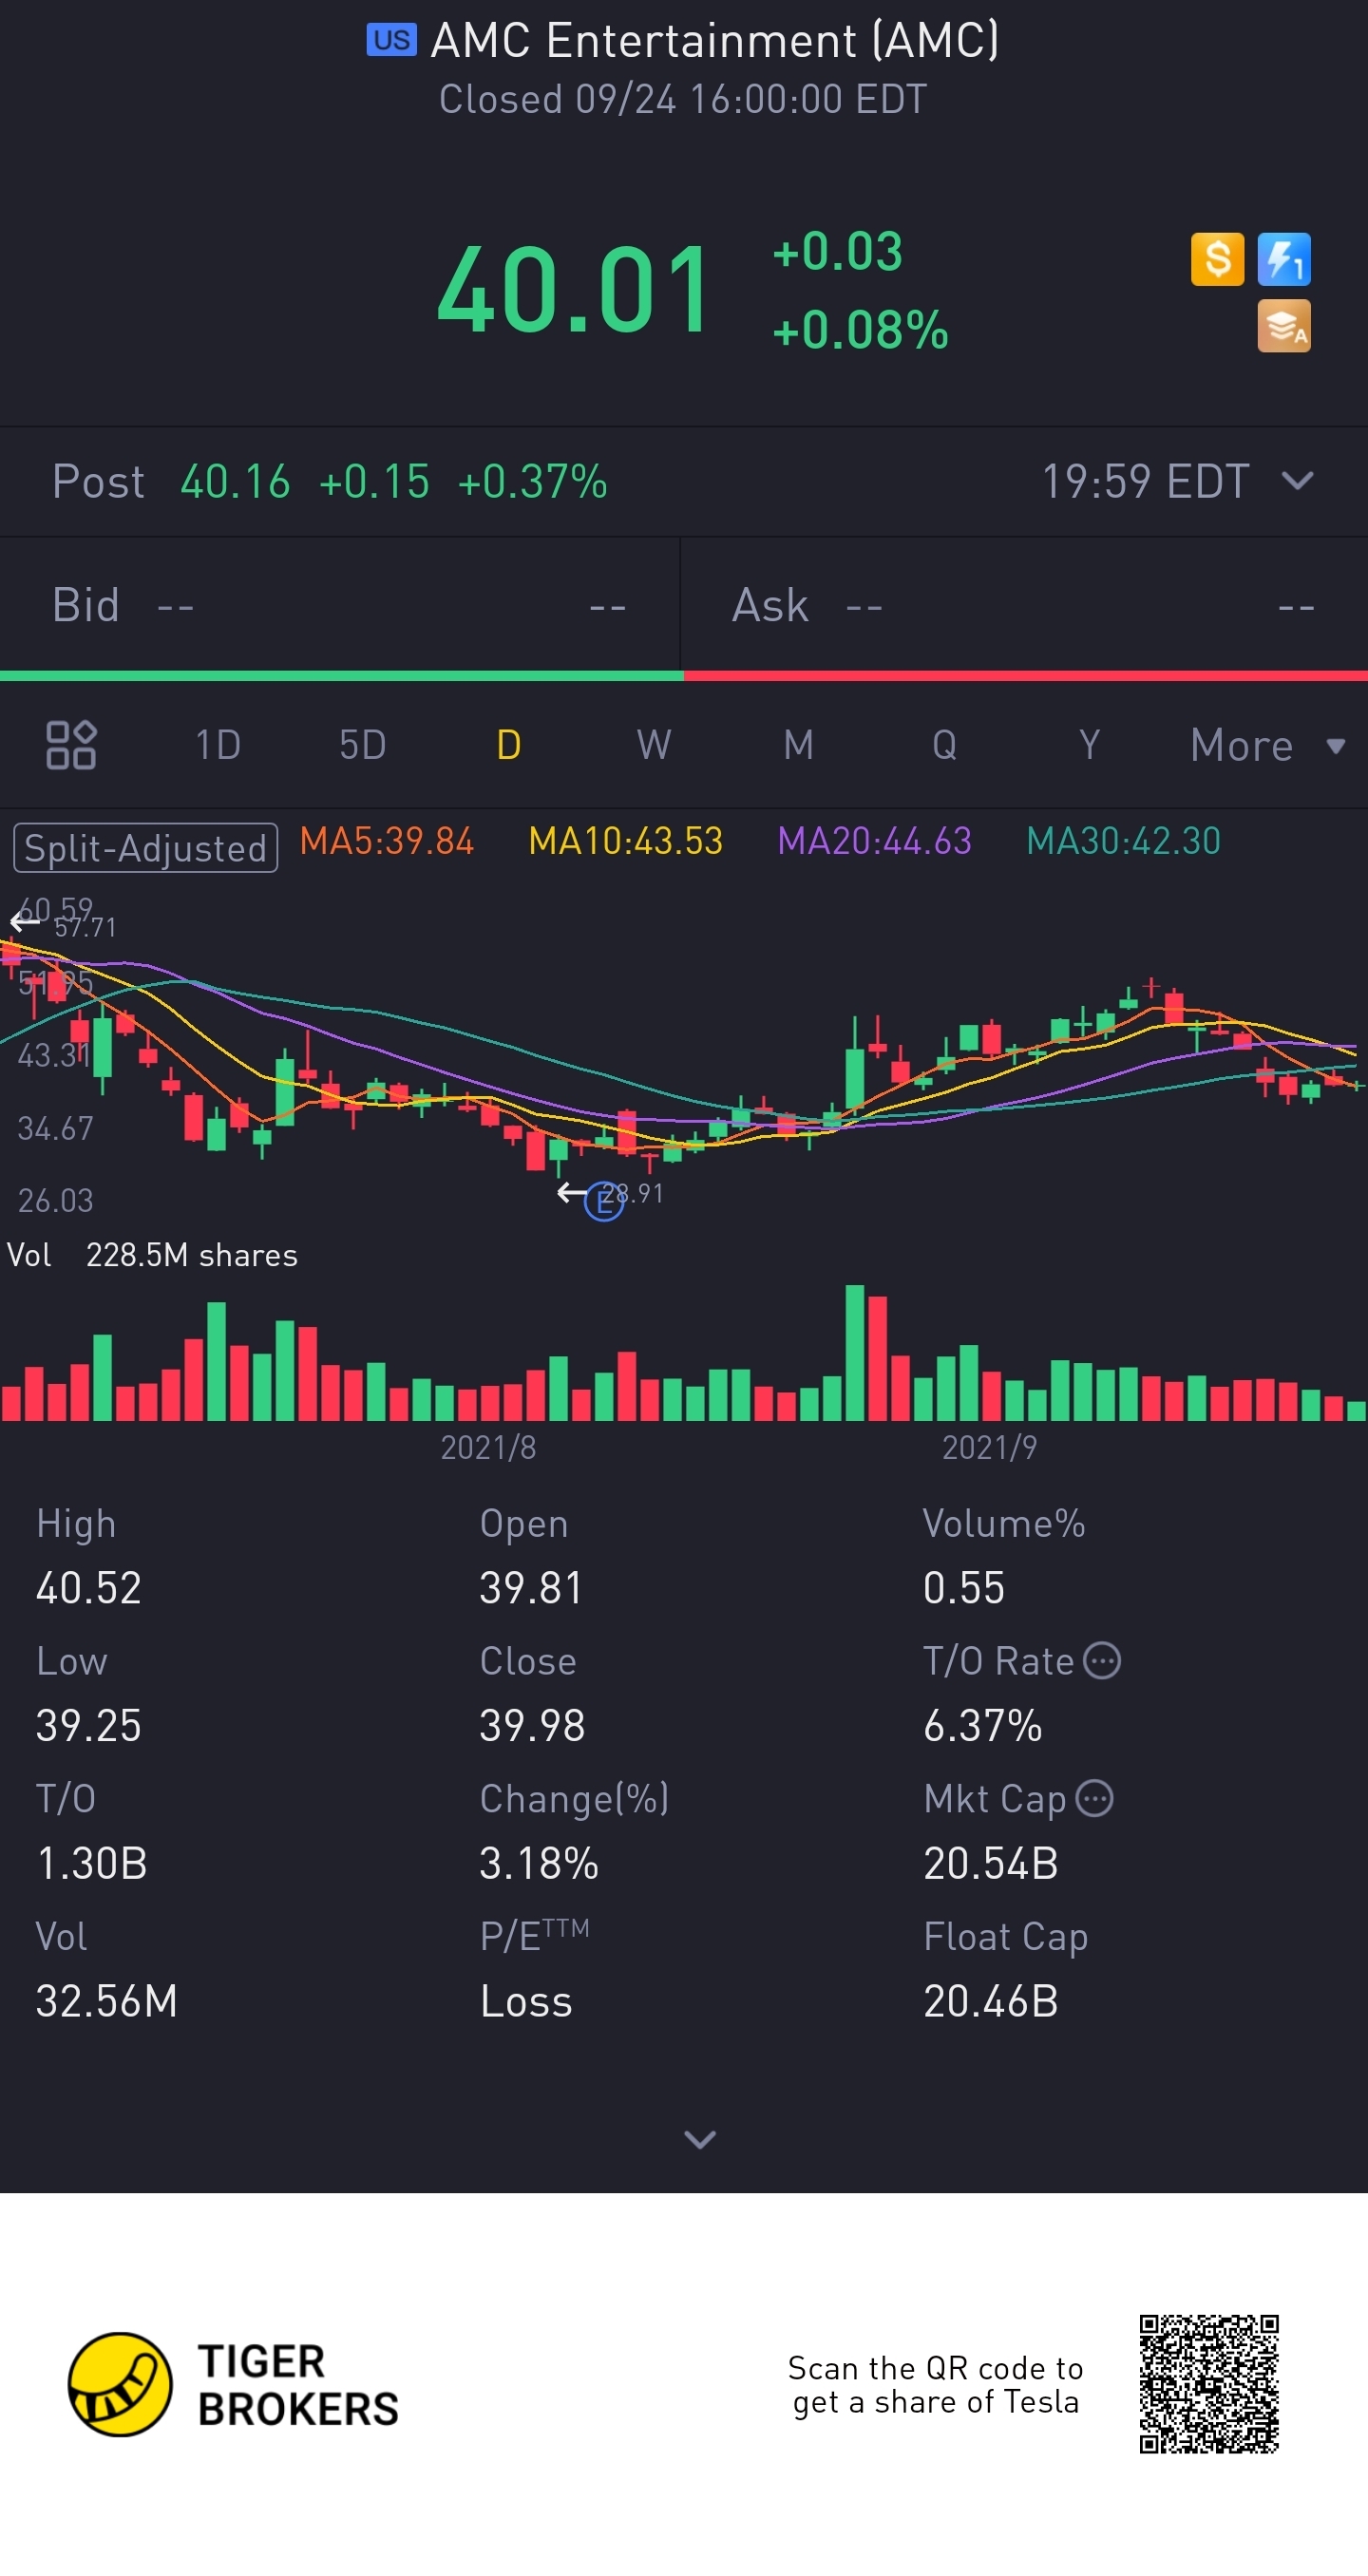Screen dimensions: 1368x2576
Task: Tap the Close 39.98 value
Action: (x=532, y=1725)
